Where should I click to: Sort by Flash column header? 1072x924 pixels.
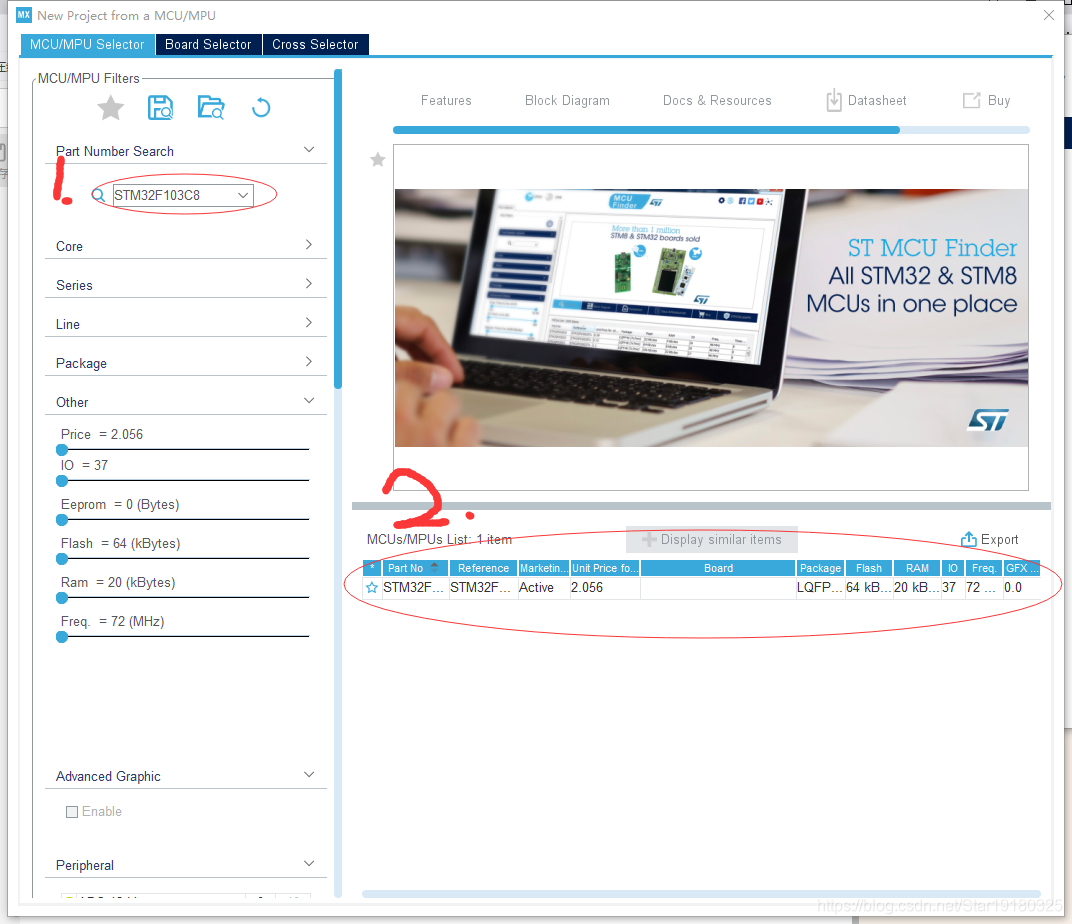click(869, 568)
